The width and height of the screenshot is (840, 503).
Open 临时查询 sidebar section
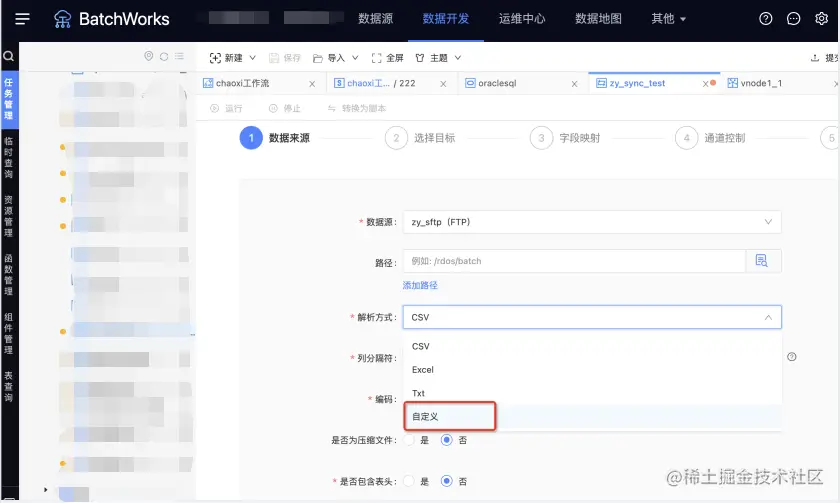tap(9, 157)
